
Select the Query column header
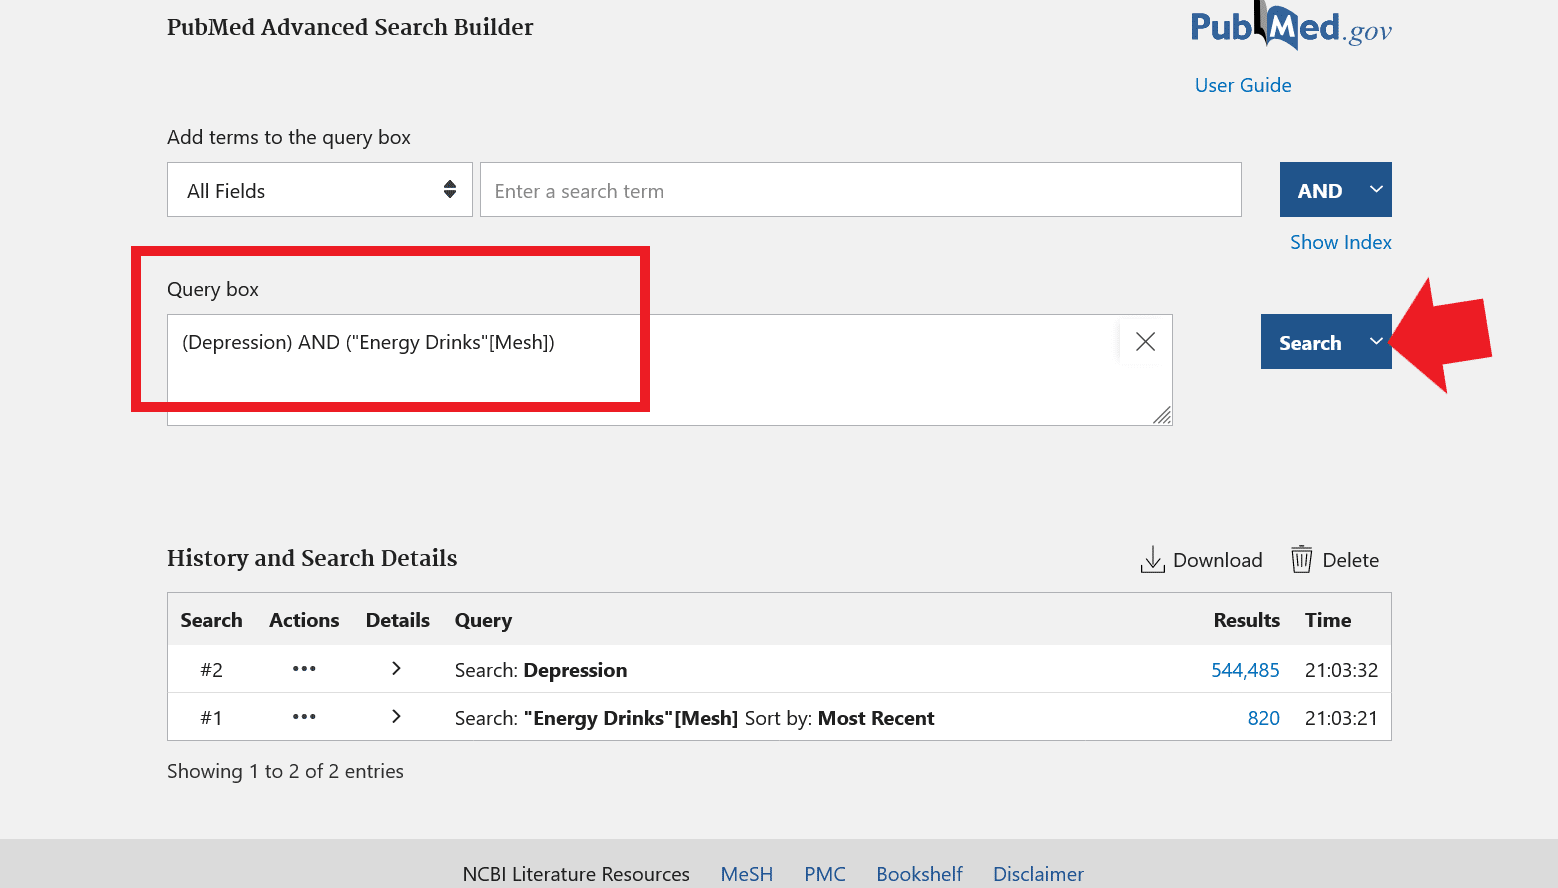(483, 620)
